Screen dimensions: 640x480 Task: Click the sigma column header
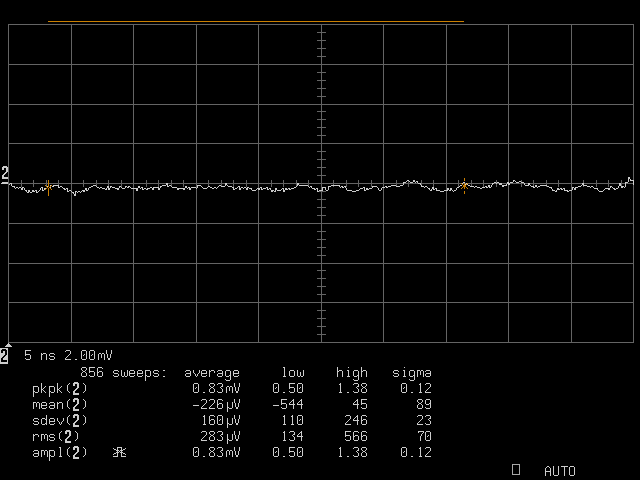pos(412,373)
